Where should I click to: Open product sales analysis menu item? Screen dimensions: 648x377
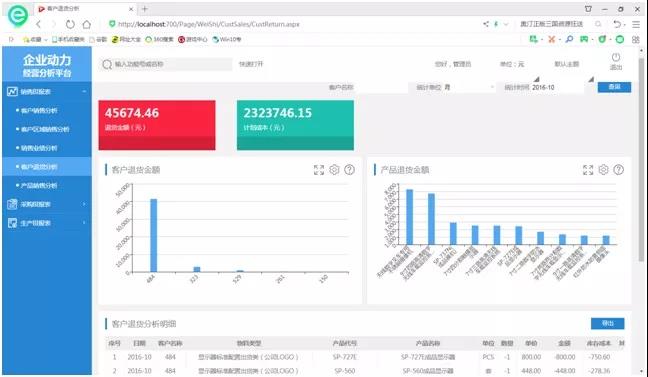click(39, 185)
